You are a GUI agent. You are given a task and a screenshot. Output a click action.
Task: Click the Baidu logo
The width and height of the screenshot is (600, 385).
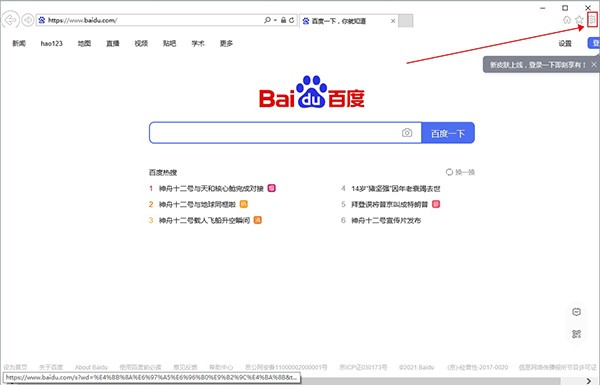[x=312, y=92]
